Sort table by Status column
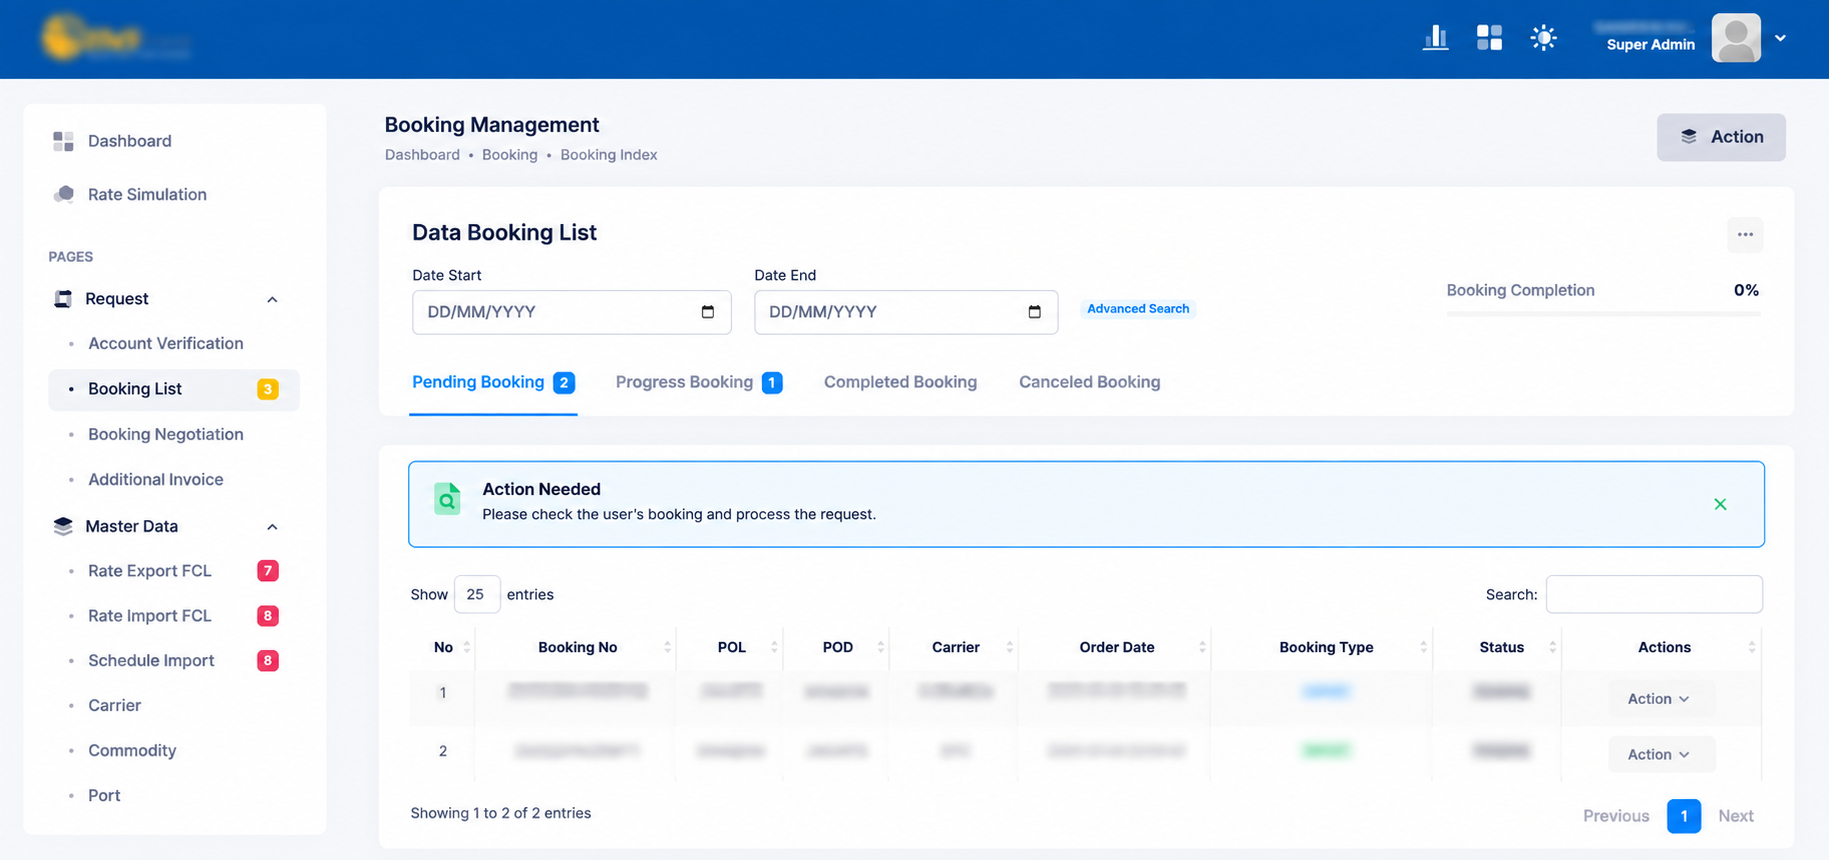 point(1498,647)
